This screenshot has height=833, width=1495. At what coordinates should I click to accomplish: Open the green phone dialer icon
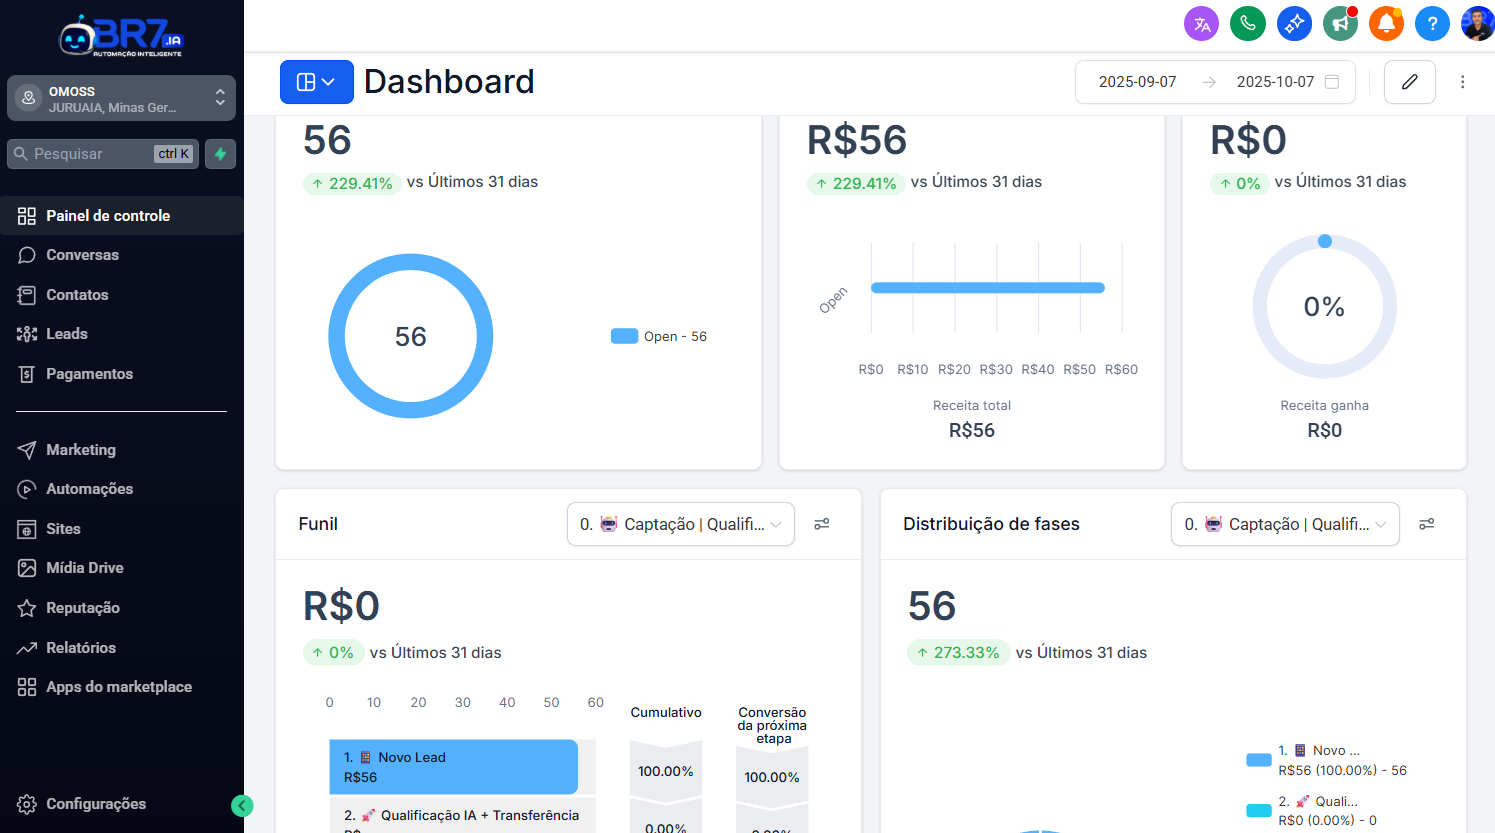coord(1247,23)
